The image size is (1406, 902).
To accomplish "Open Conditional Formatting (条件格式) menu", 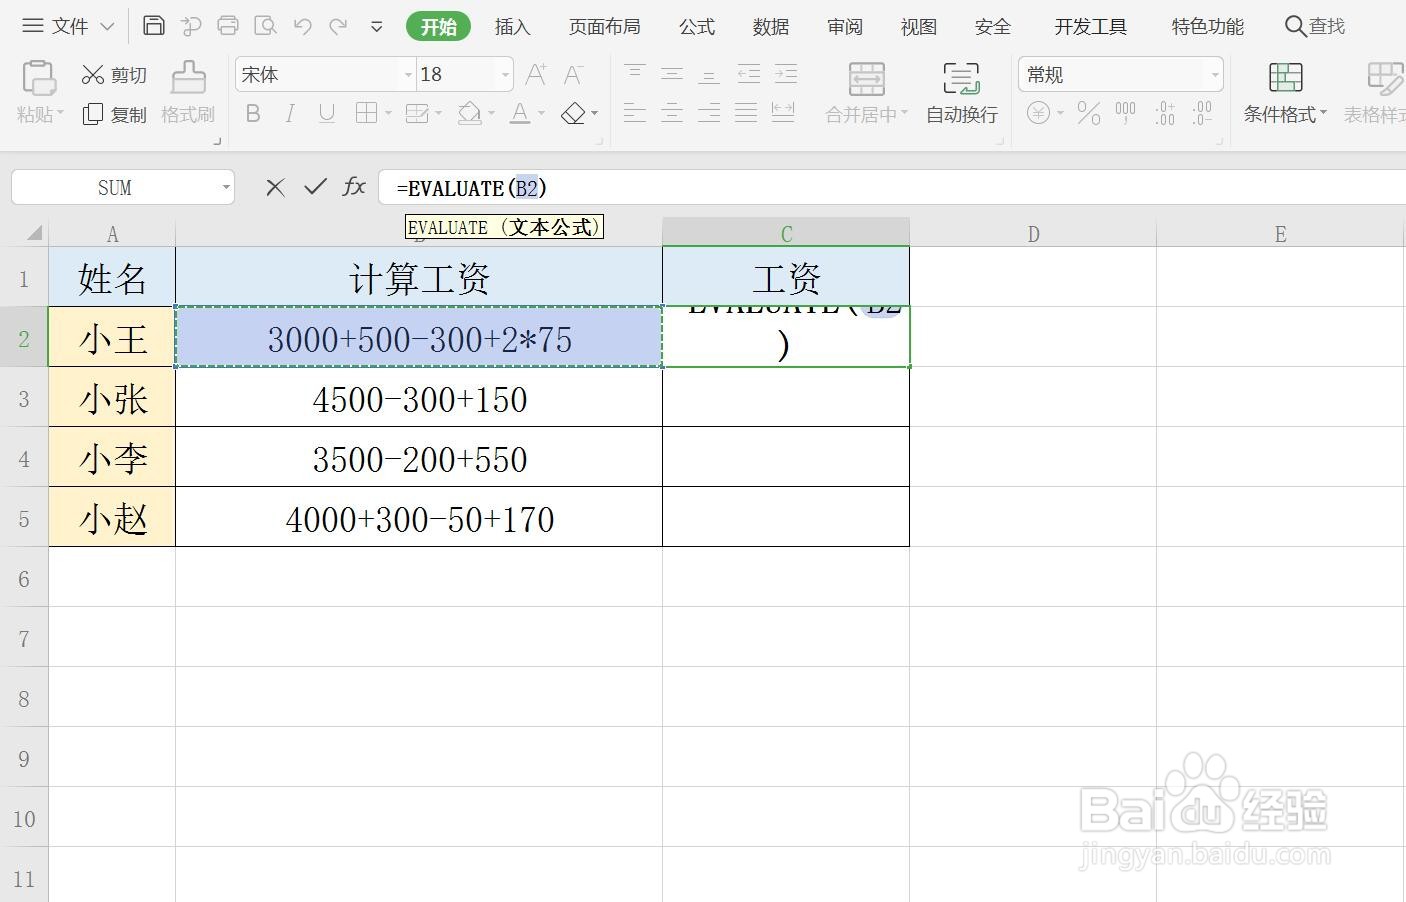I will pos(1285,93).
